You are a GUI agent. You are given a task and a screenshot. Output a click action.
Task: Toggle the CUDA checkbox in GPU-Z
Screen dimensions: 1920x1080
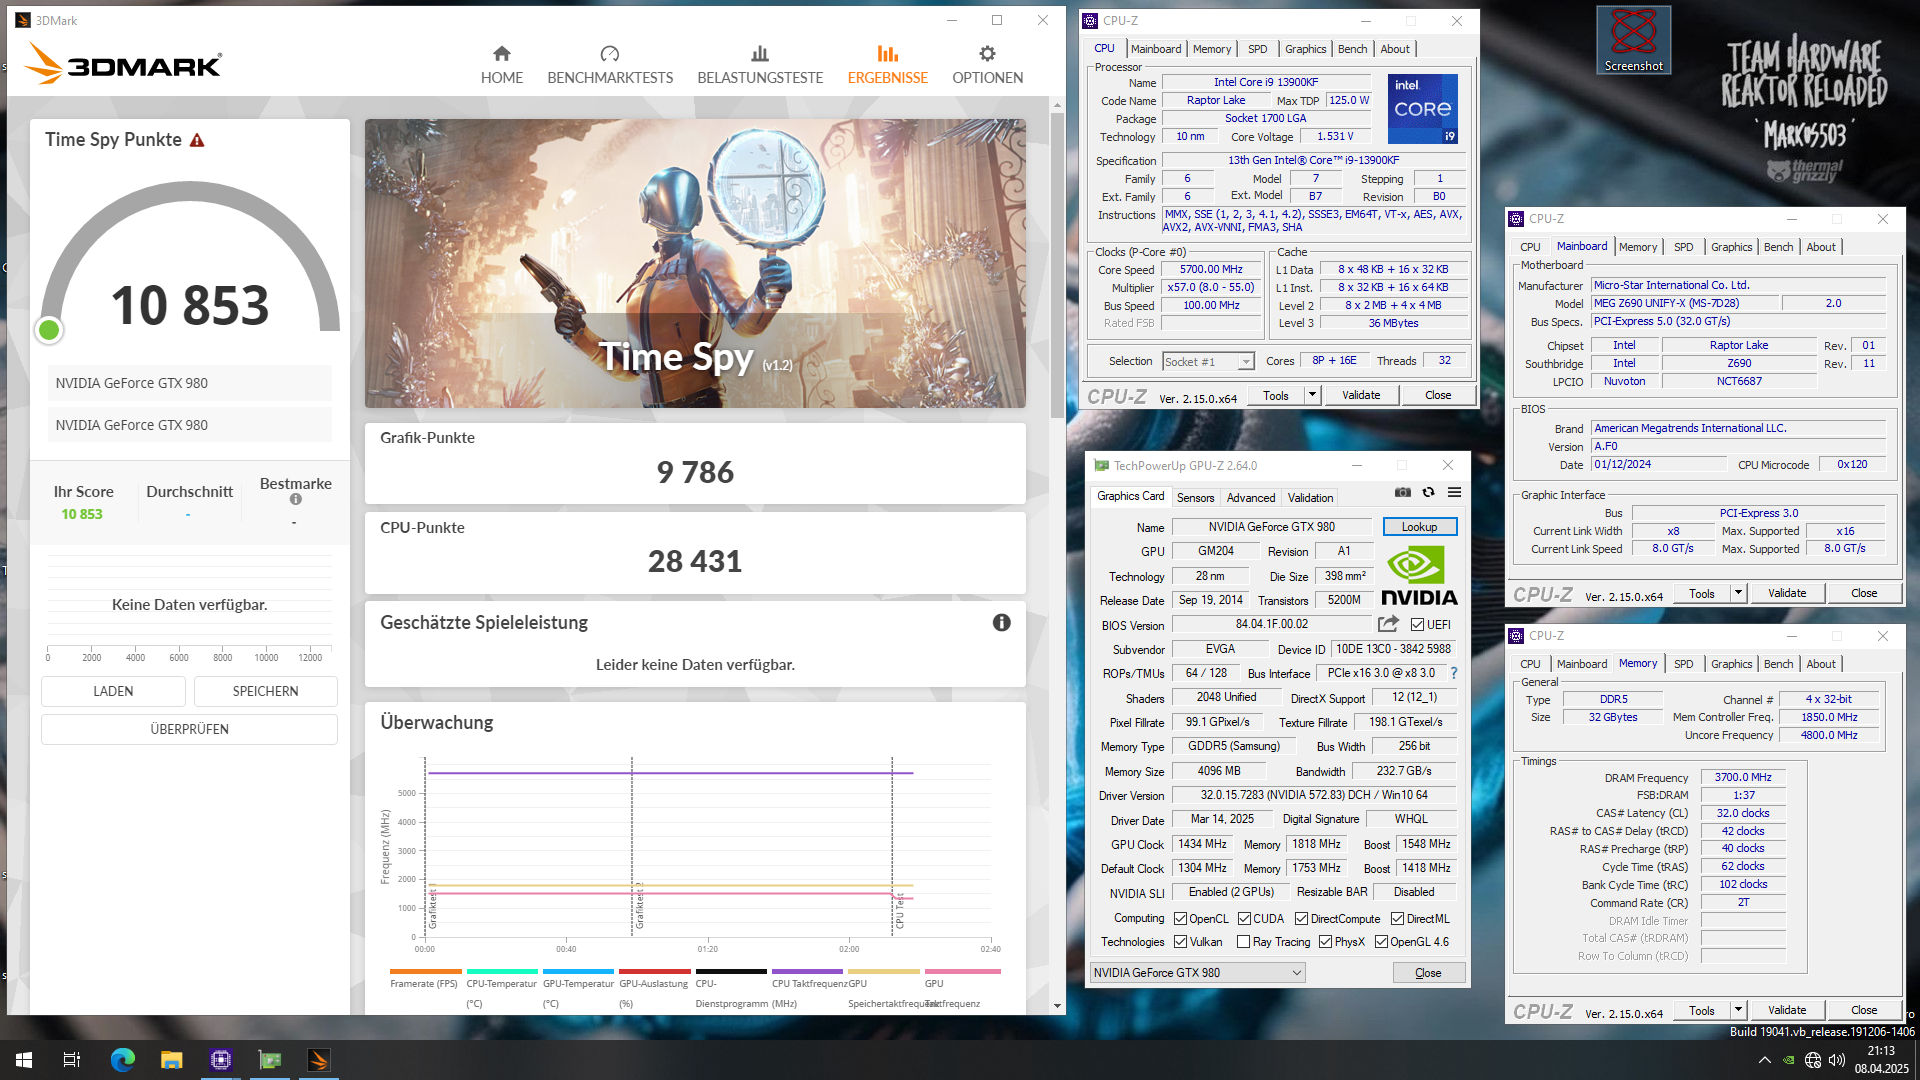1244,919
